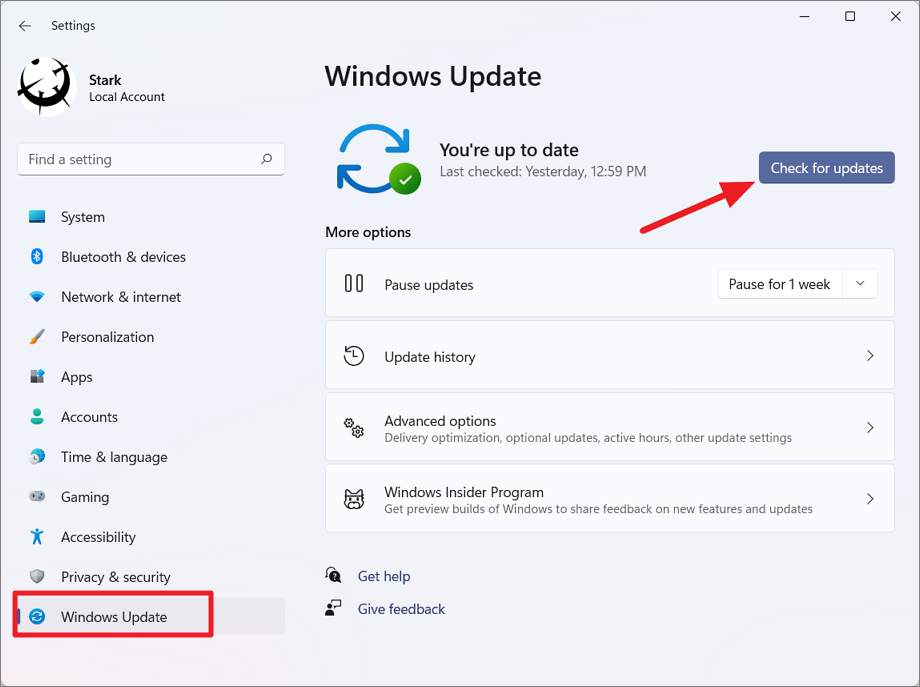Open the Pause for 1 week dropdown
The width and height of the screenshot is (920, 687).
(859, 284)
